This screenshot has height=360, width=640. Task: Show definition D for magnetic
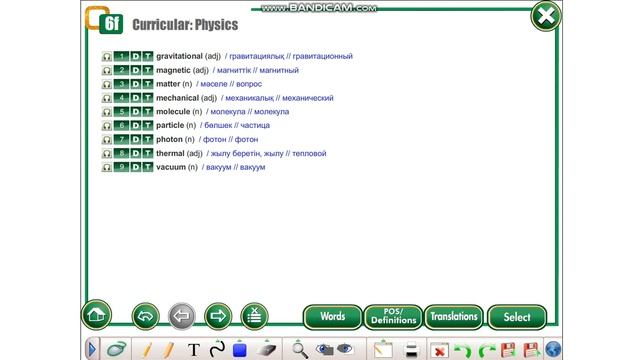click(136, 70)
